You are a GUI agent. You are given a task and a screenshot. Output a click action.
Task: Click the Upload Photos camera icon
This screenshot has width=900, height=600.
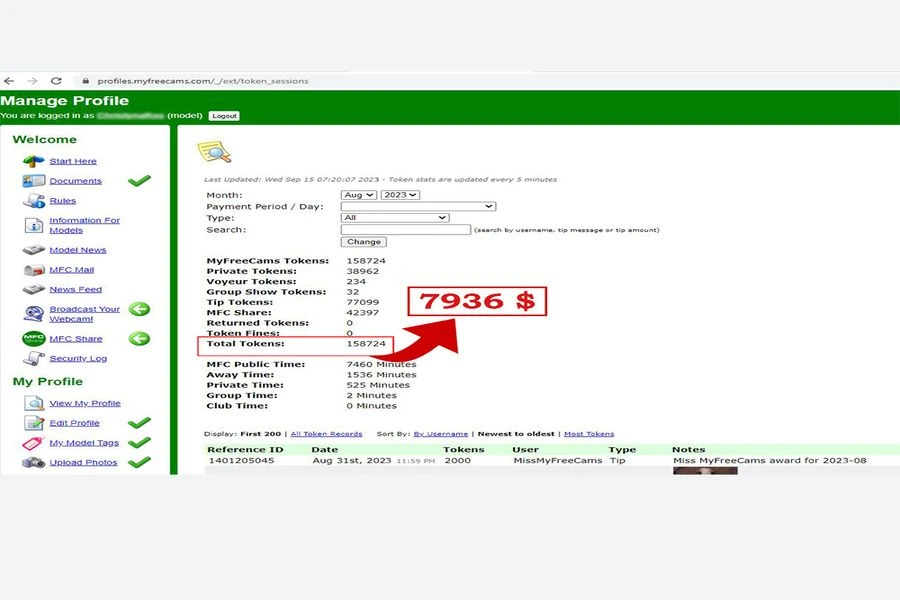click(x=34, y=463)
